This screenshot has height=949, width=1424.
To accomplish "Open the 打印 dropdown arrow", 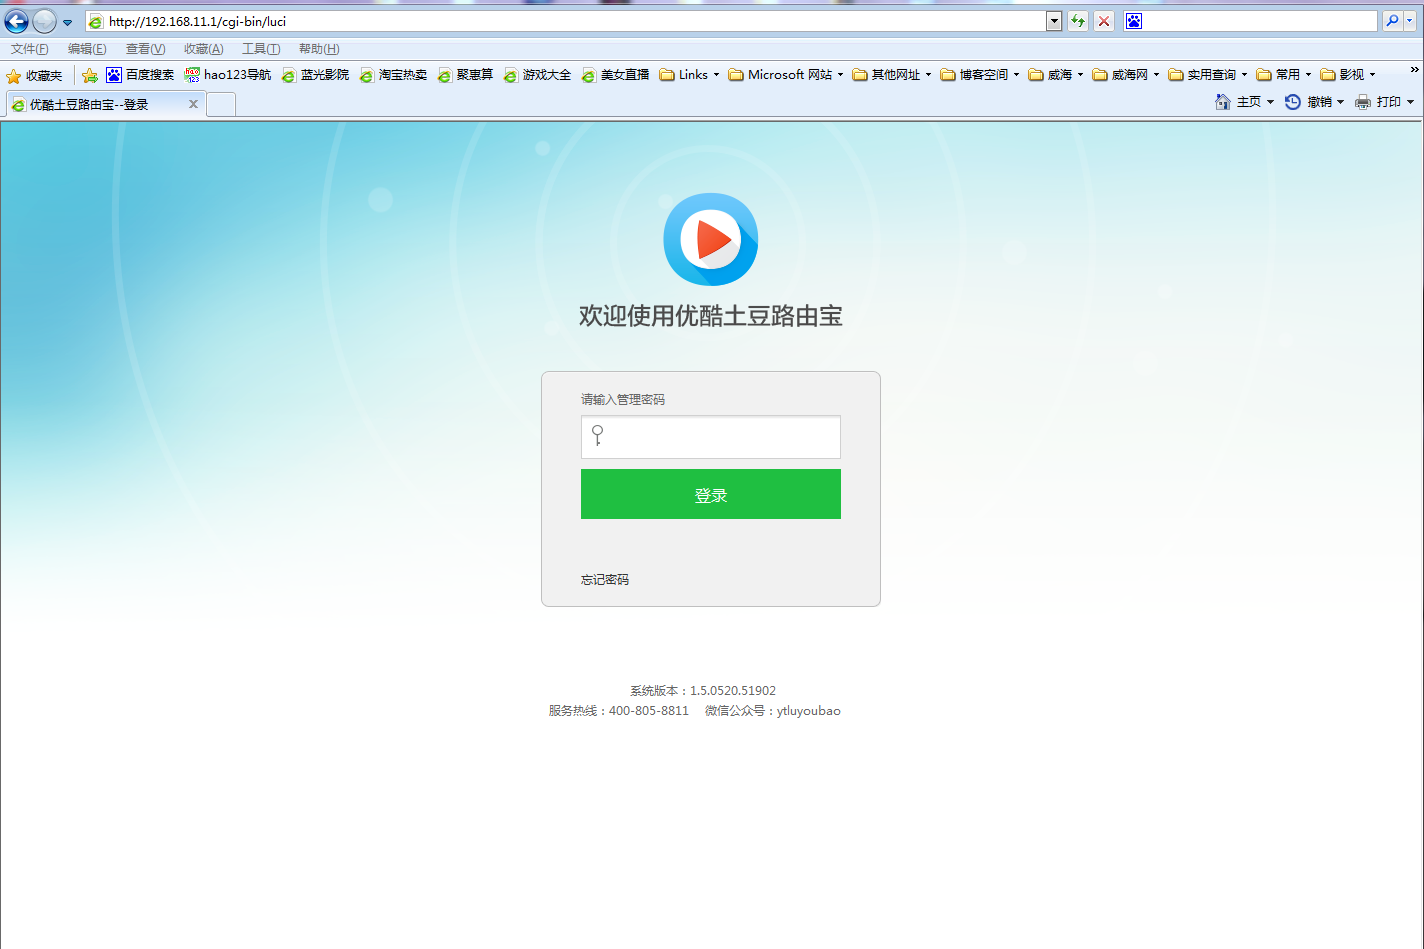I will coord(1410,102).
